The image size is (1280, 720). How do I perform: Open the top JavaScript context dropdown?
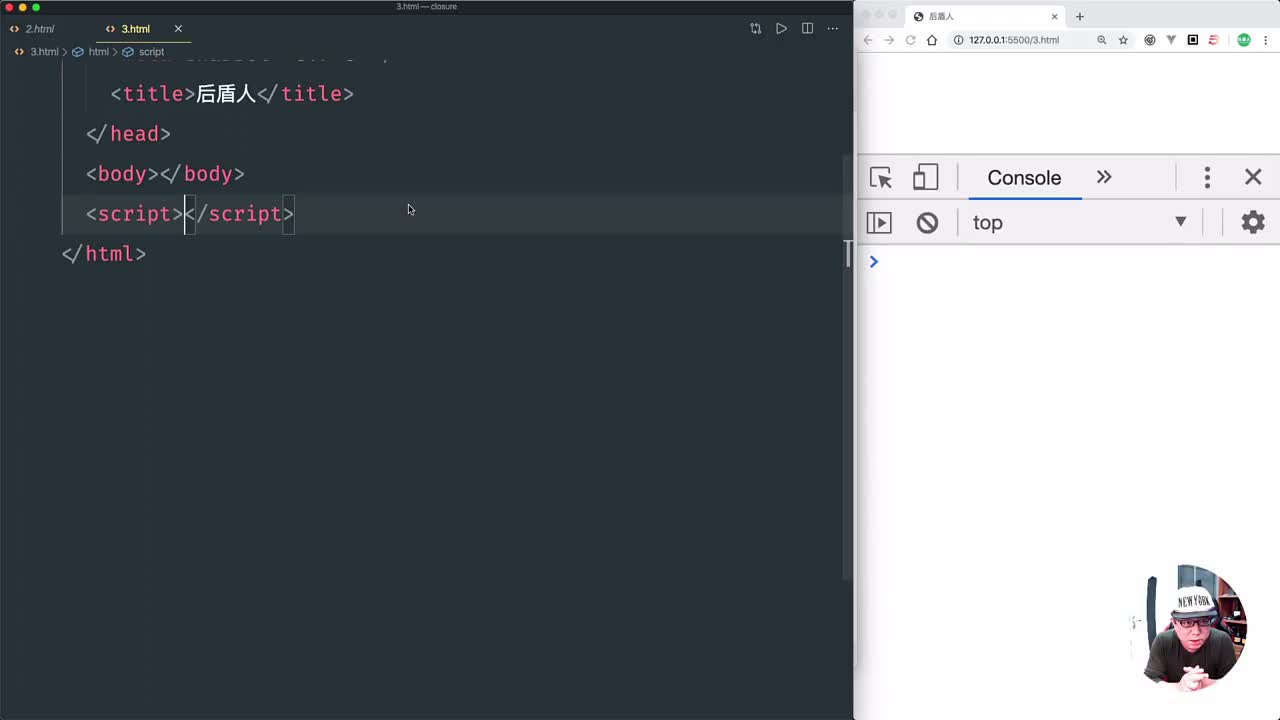tap(1079, 222)
